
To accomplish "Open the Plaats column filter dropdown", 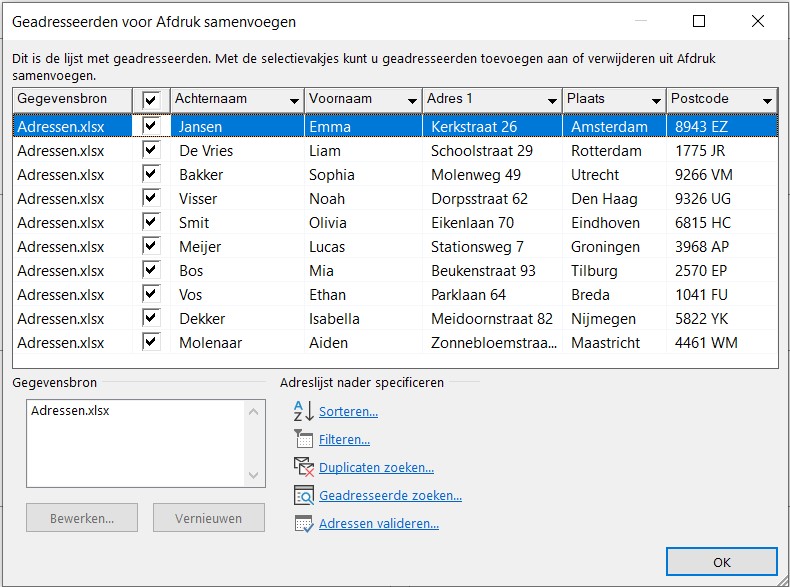I will tap(656, 101).
